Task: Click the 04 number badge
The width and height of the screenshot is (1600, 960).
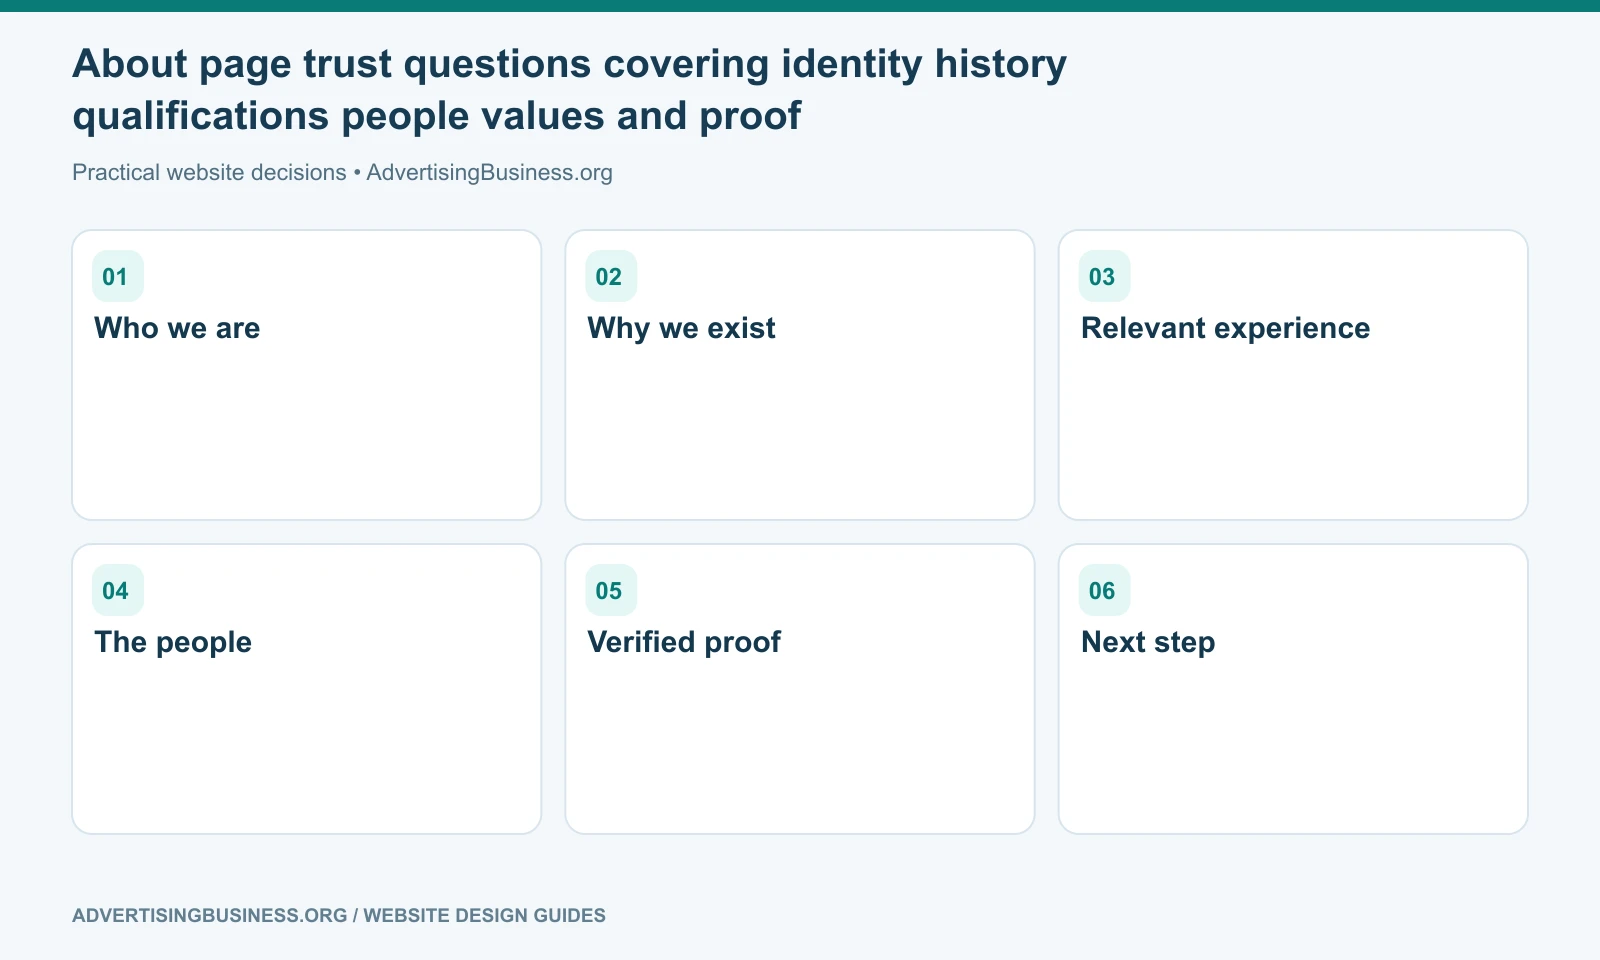Action: coord(118,590)
